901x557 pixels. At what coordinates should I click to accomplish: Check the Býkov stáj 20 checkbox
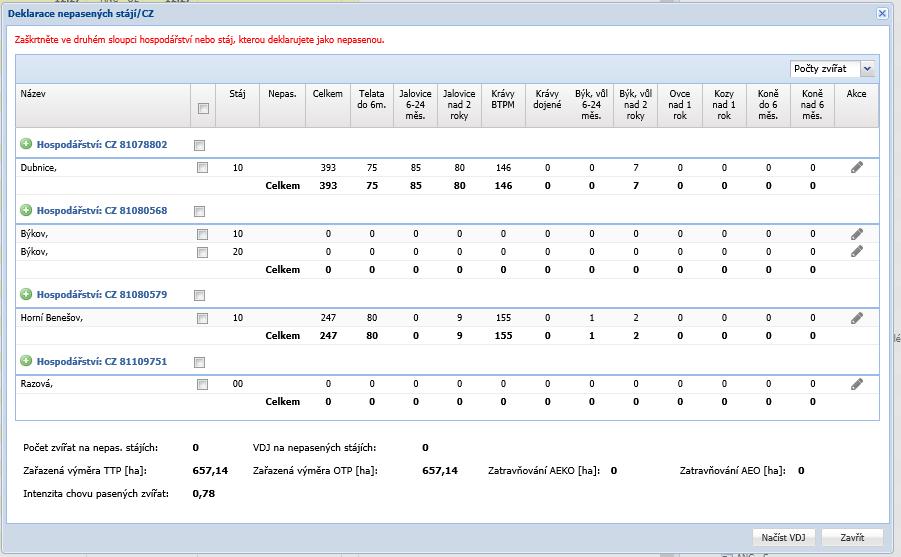202,252
